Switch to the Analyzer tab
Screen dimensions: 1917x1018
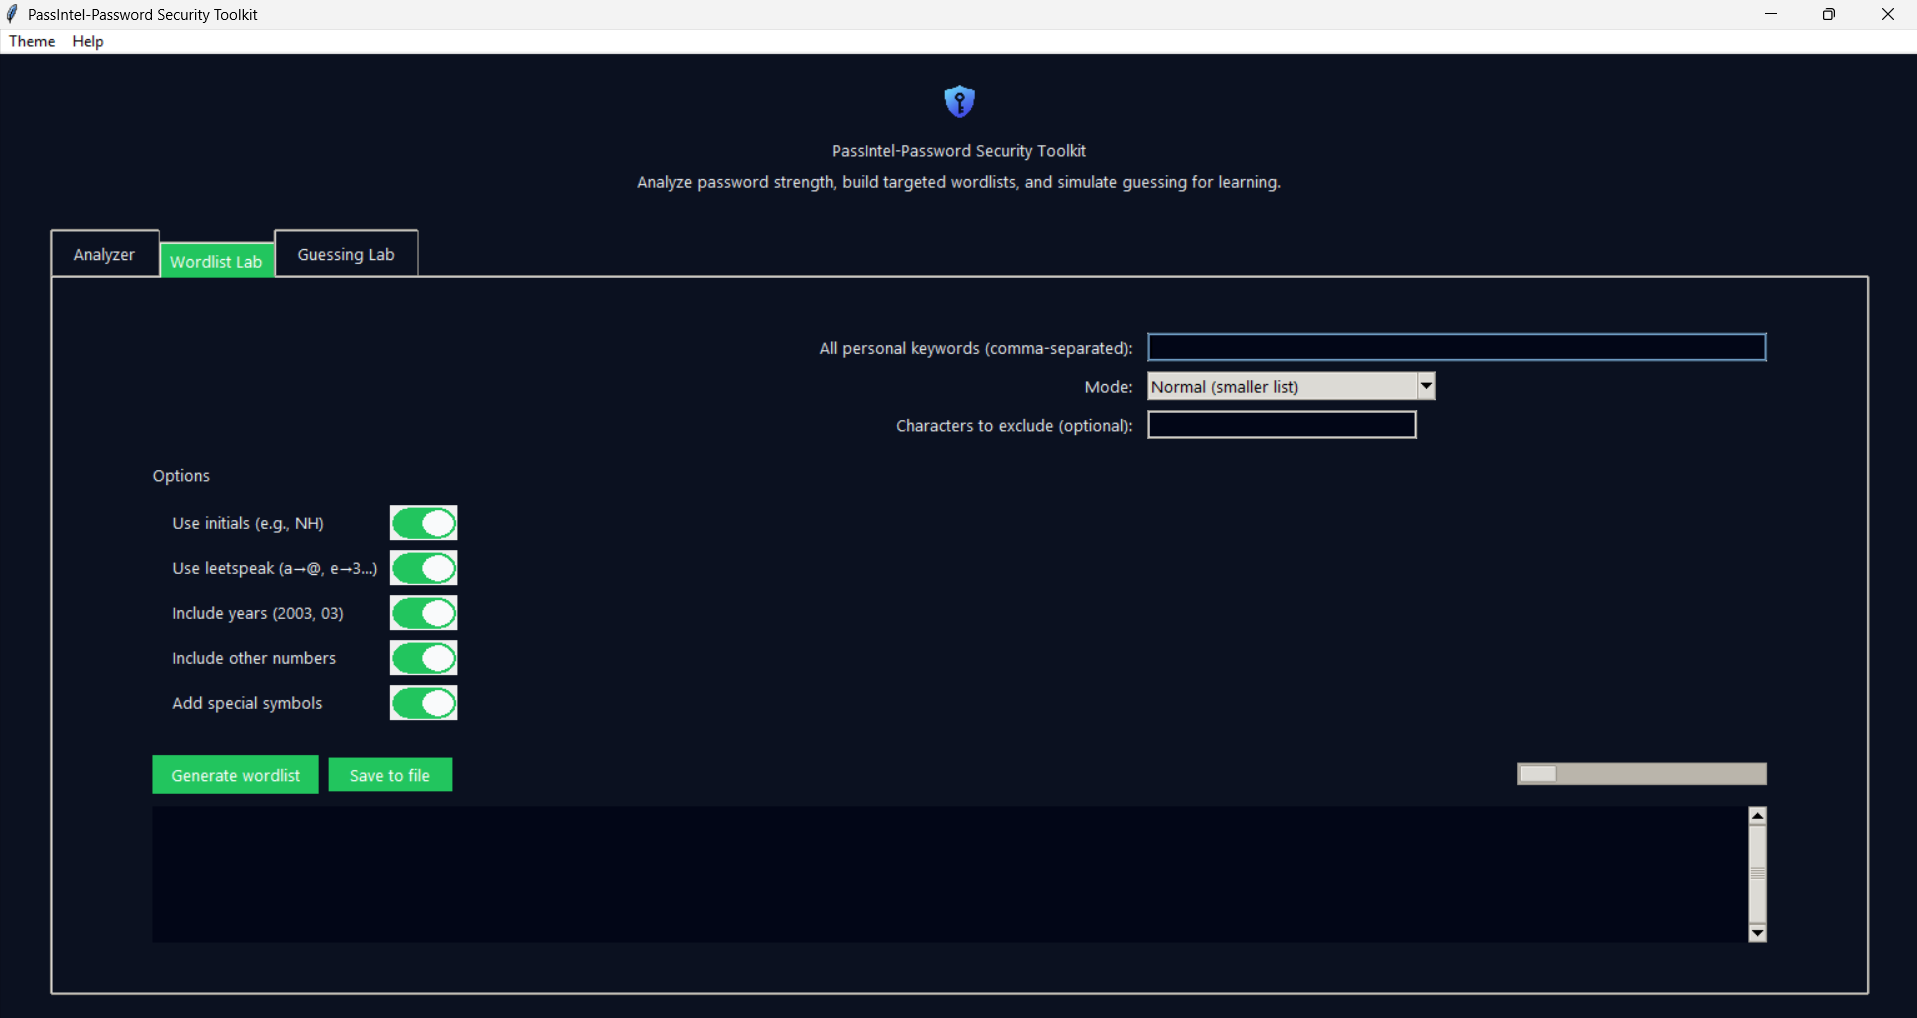(x=103, y=254)
